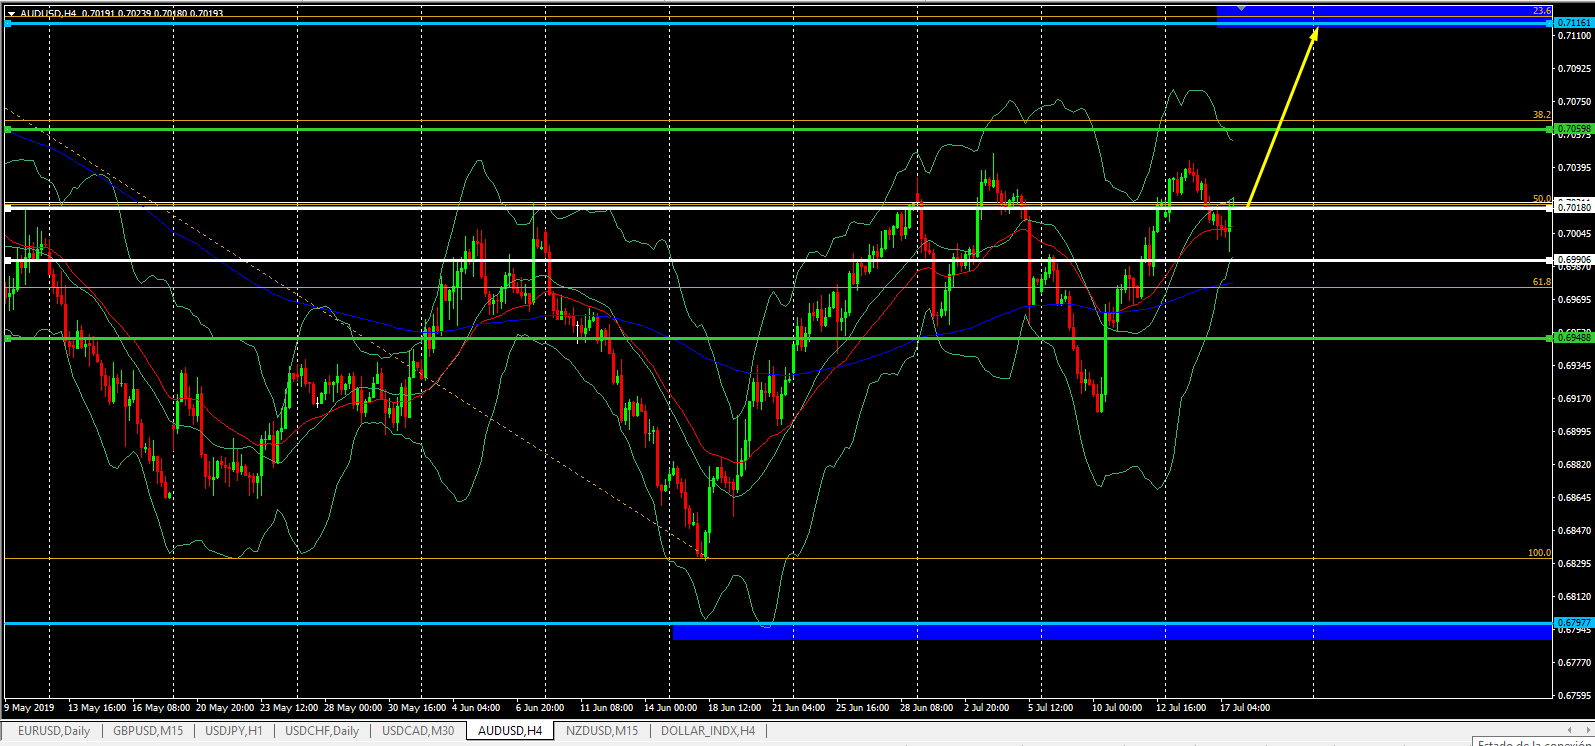This screenshot has height=746, width=1595.
Task: Open the USDCHF,Daily chart tab
Action: pyautogui.click(x=321, y=731)
